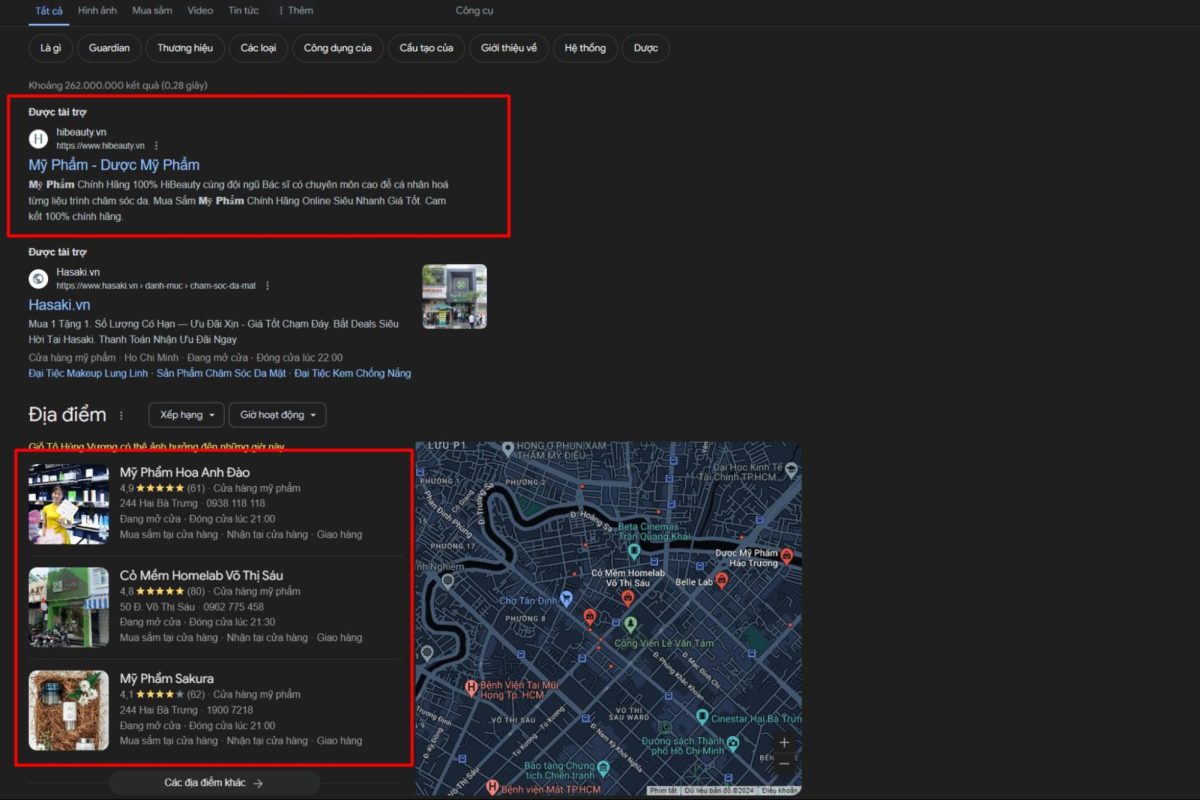Open three-dot menu next to hibeauty.vn URL
This screenshot has width=1200, height=800.
point(156,146)
